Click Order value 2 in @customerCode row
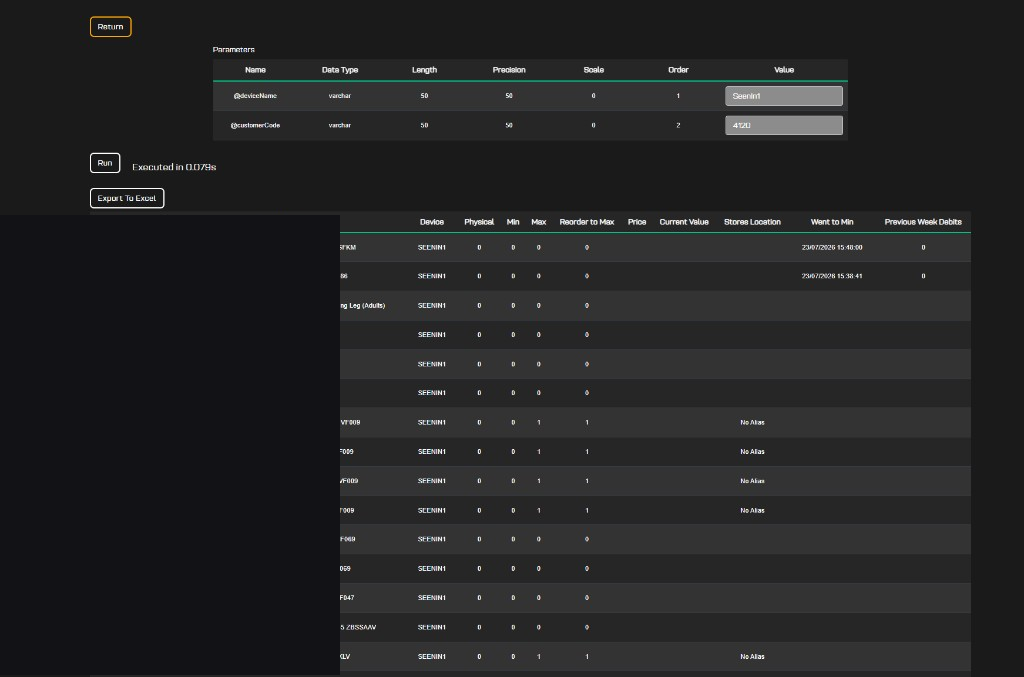The width and height of the screenshot is (1024, 677). (678, 125)
